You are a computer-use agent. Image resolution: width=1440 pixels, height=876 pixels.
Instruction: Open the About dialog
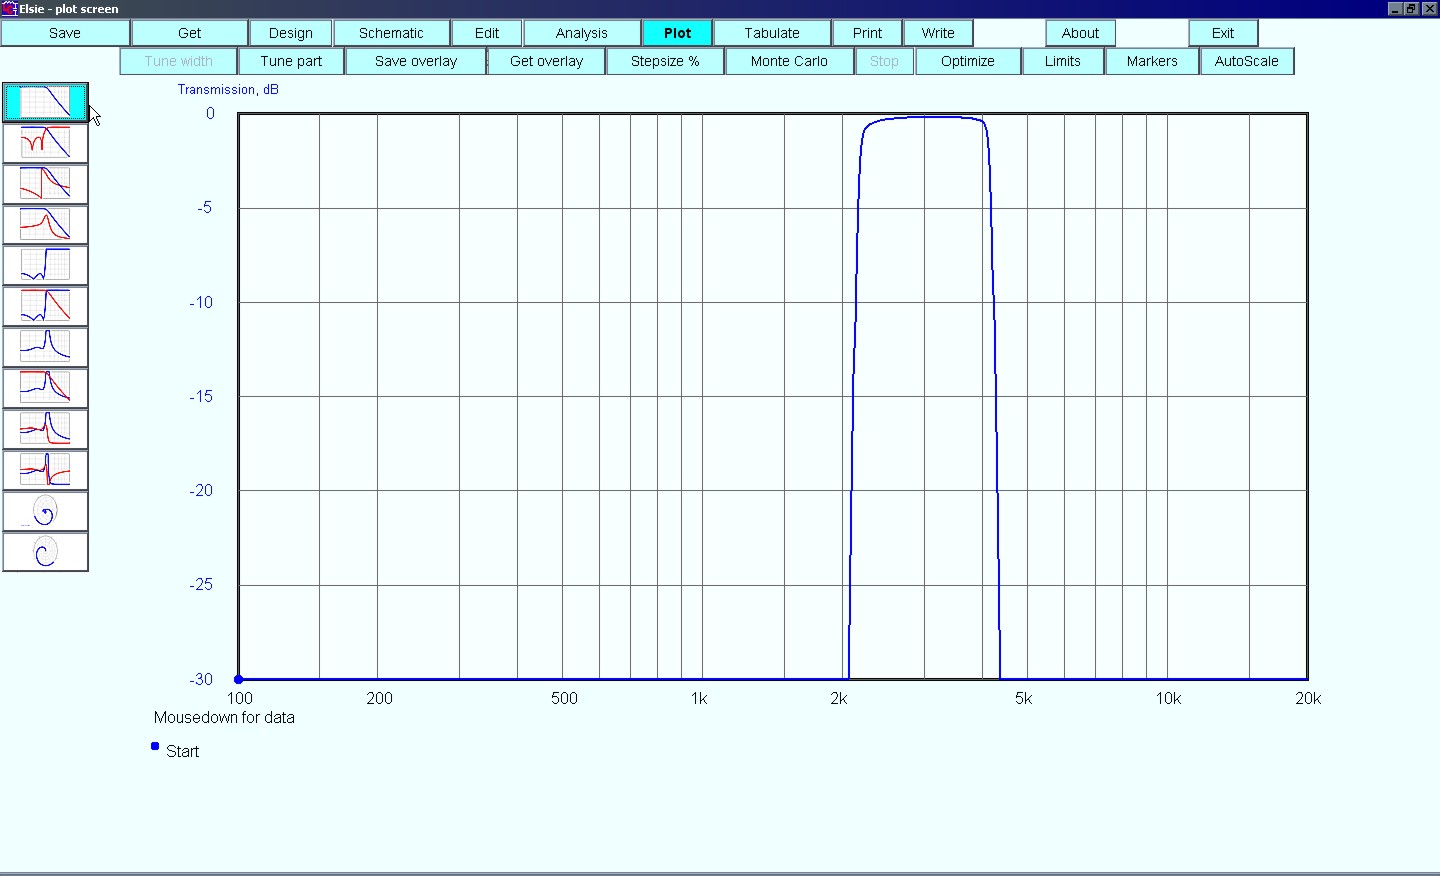point(1080,33)
